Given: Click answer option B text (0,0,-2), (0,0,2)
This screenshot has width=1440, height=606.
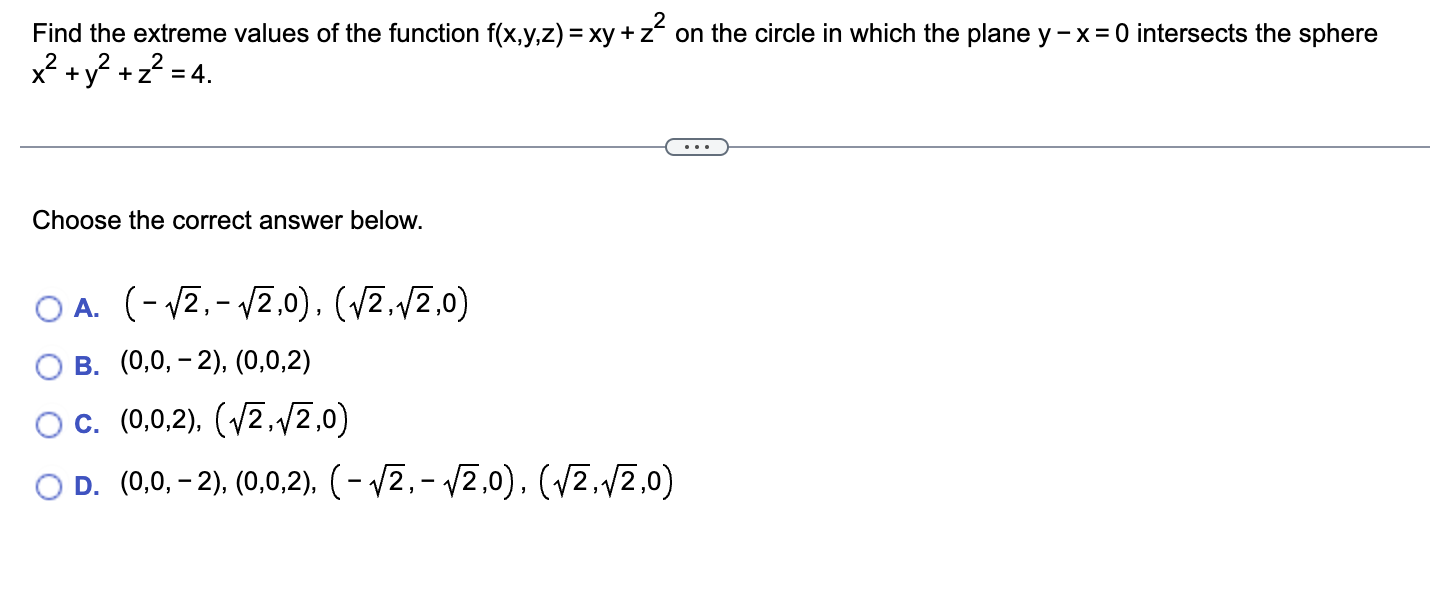Looking at the screenshot, I should (215, 364).
